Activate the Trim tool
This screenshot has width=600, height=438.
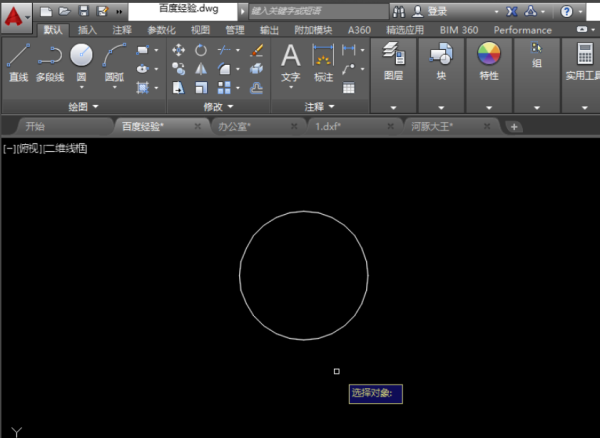[224, 50]
